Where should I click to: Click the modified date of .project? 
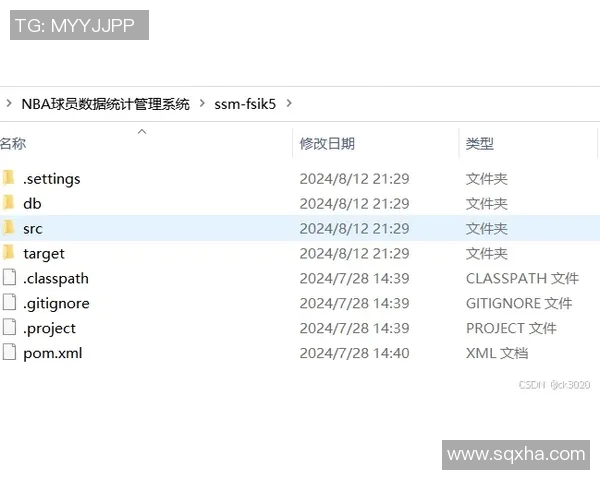point(354,328)
